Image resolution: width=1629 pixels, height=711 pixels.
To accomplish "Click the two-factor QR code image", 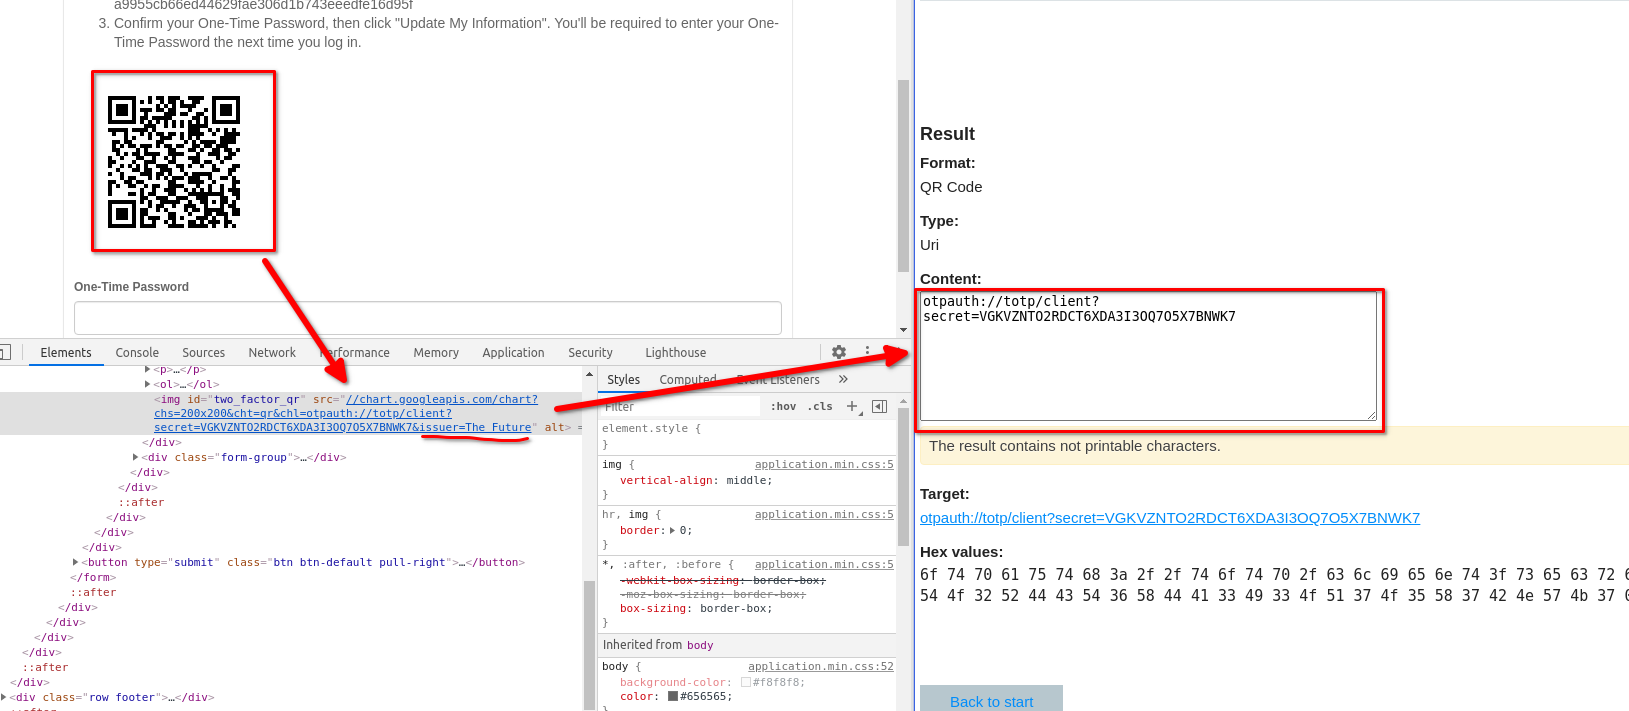I will click(174, 162).
